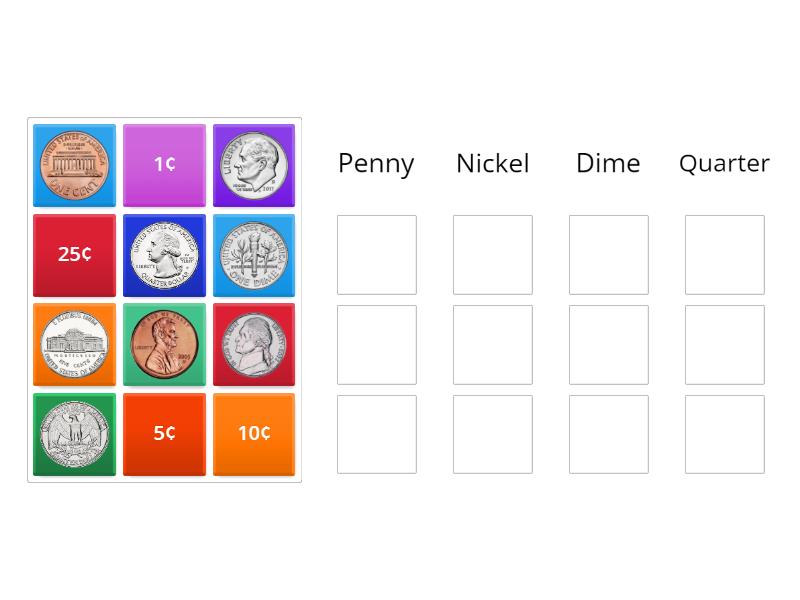Choose the top empty slot under Quarter
This screenshot has height=600, width=800.
(725, 255)
